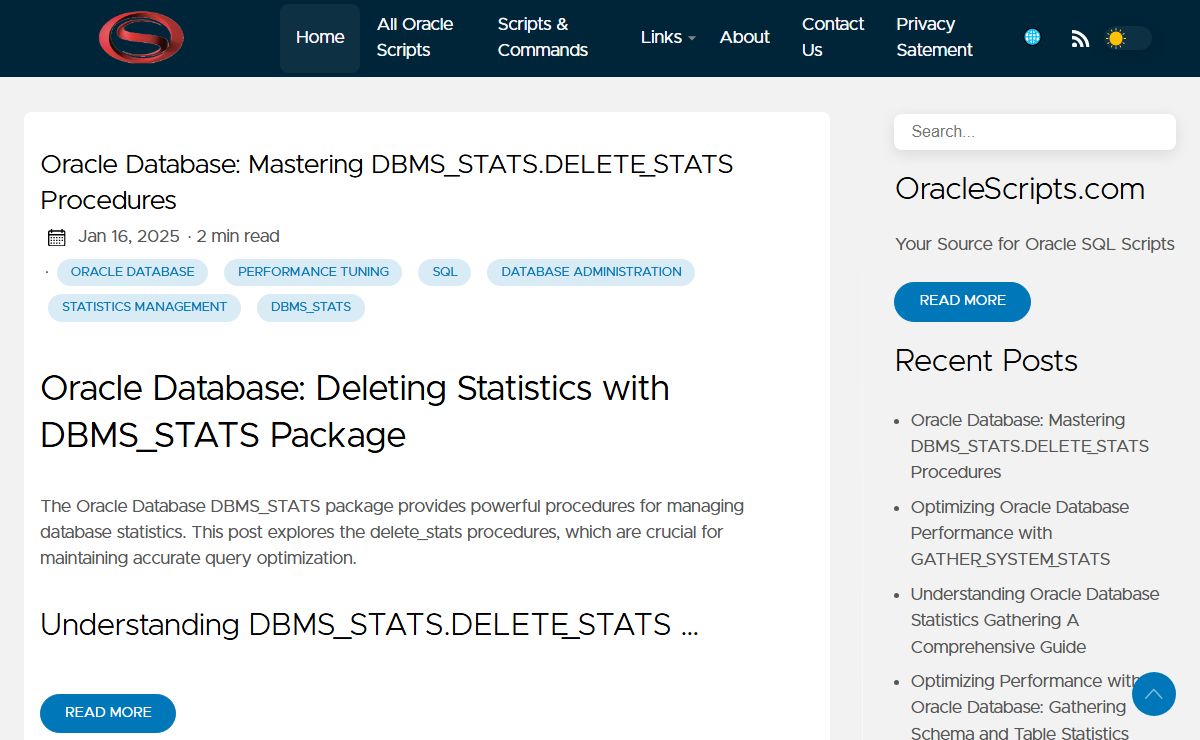Select the STATISTICS MANAGEMENT tag
The height and width of the screenshot is (740, 1200).
tap(145, 307)
